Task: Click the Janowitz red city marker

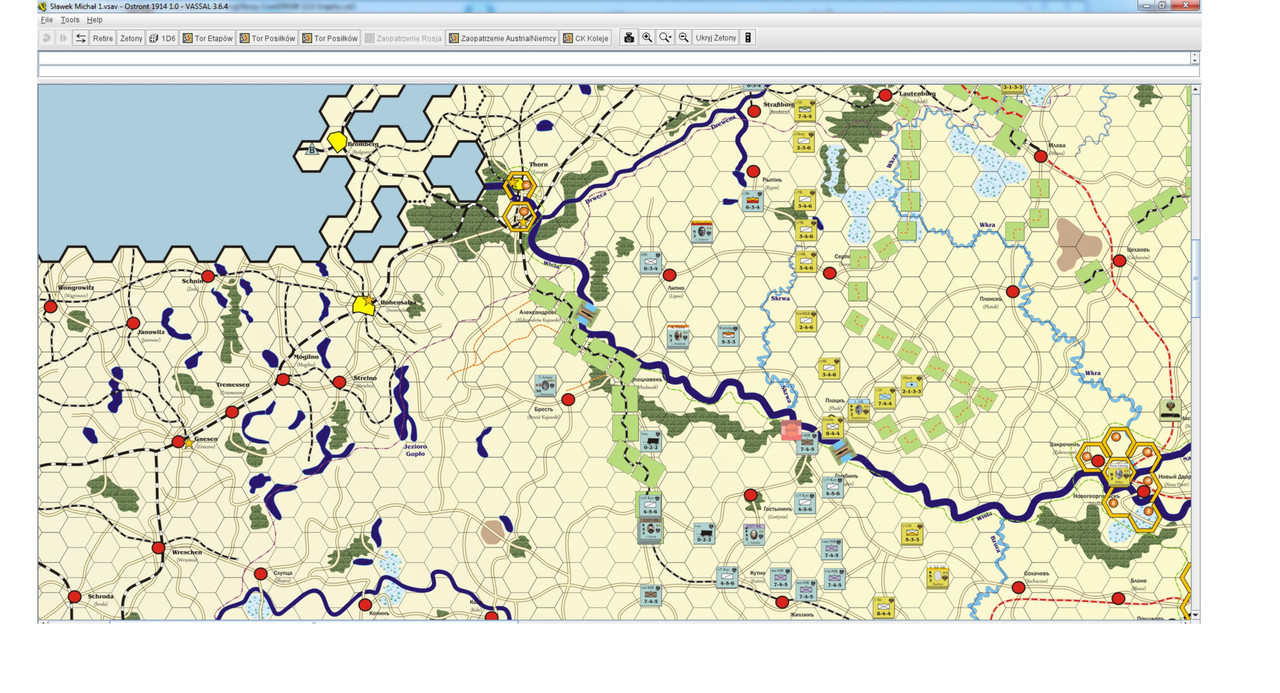Action: [x=133, y=323]
